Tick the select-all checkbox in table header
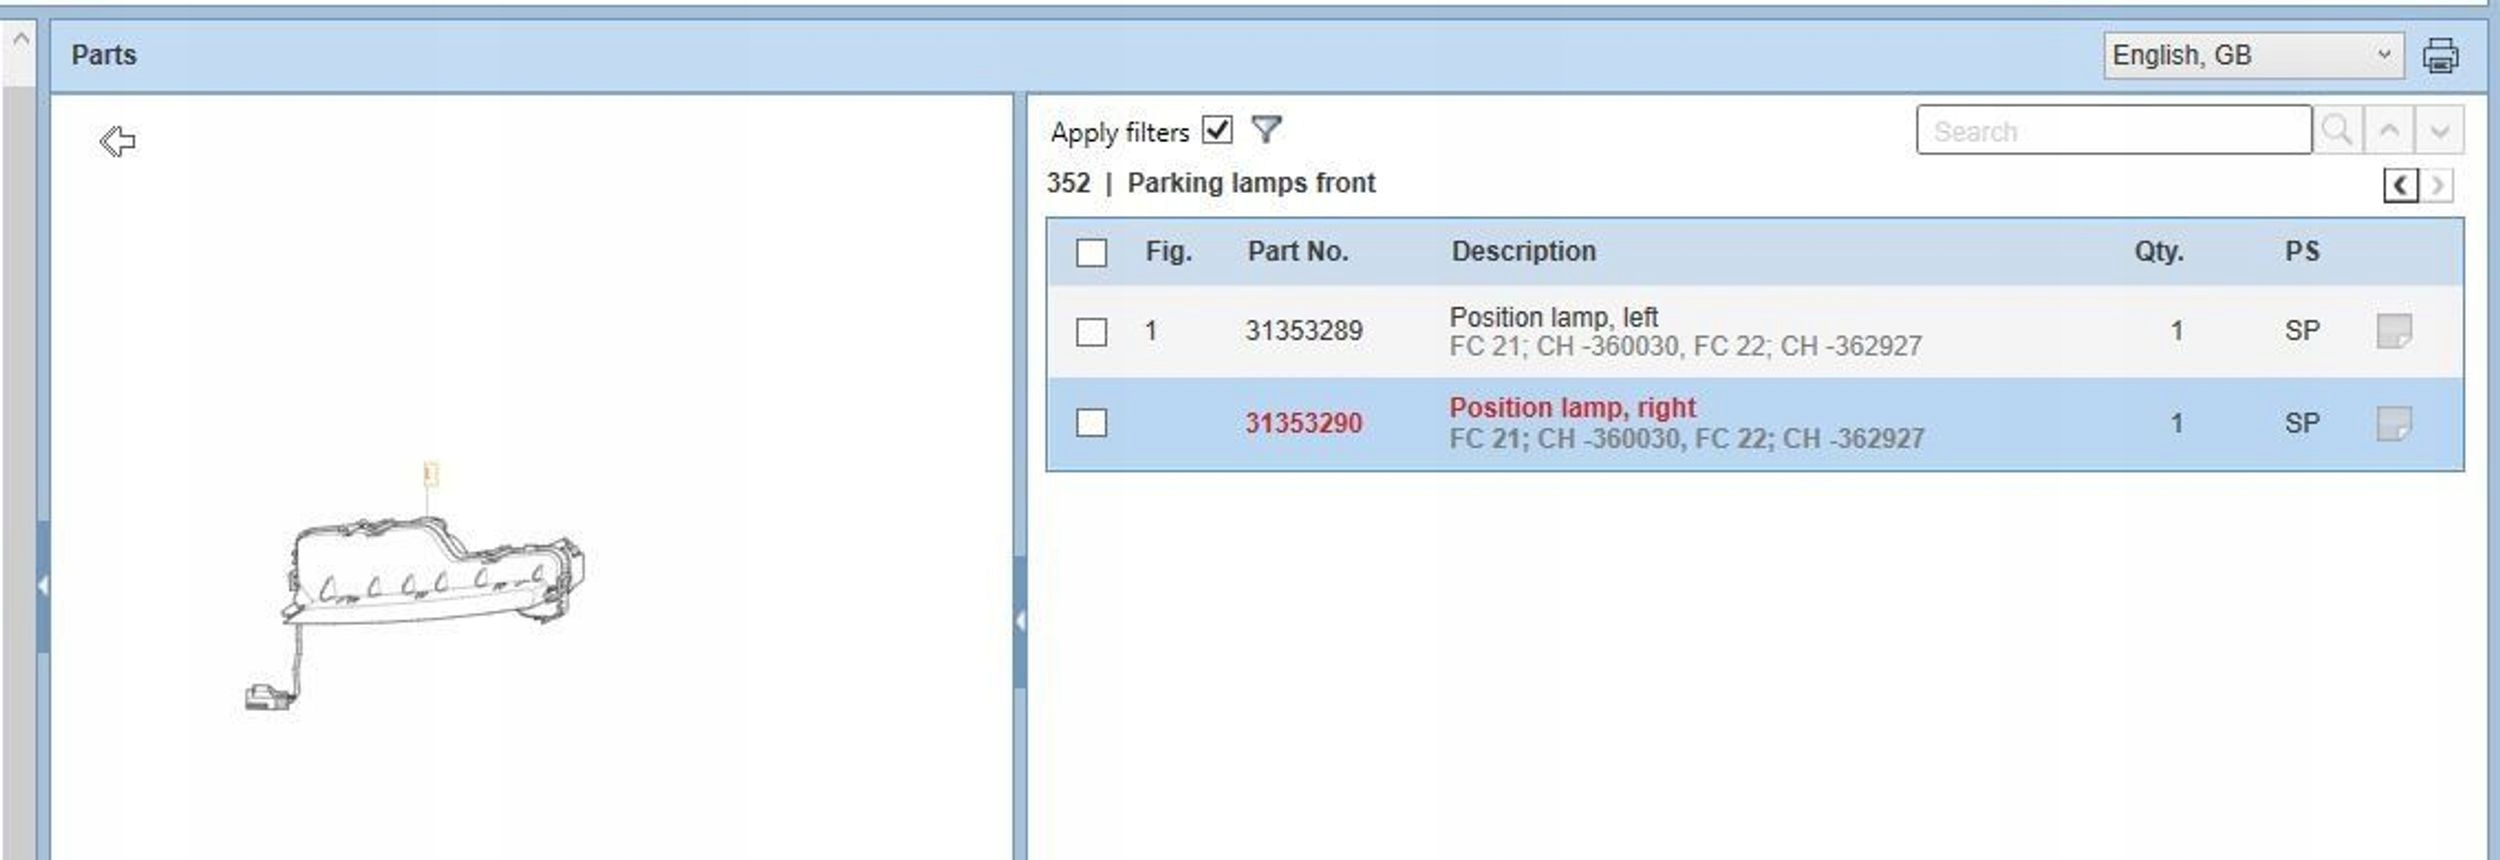Screen dimensions: 2500x860 click(1091, 252)
